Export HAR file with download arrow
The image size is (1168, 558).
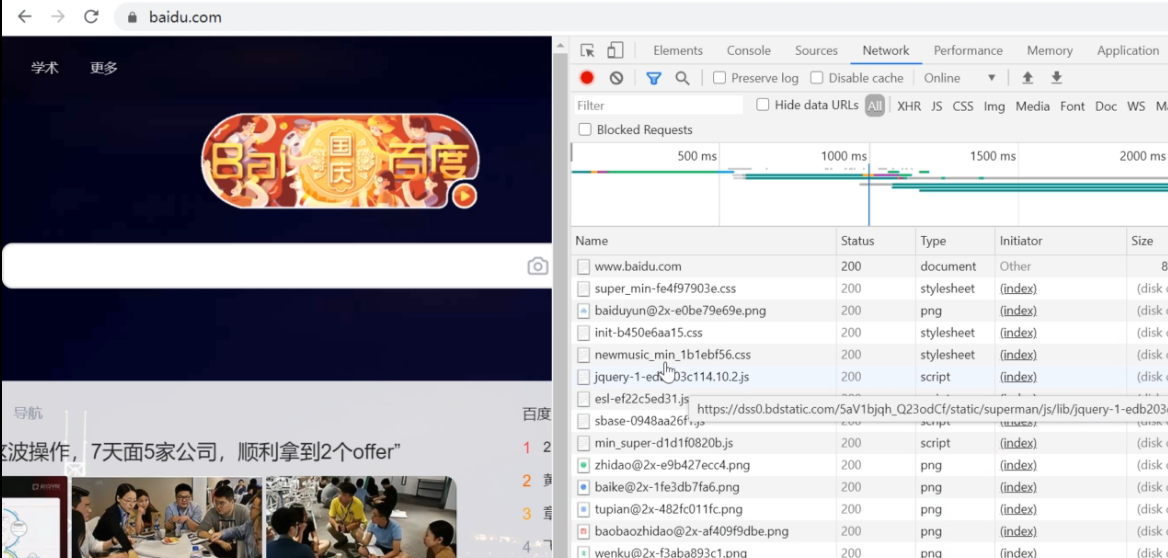(1056, 77)
